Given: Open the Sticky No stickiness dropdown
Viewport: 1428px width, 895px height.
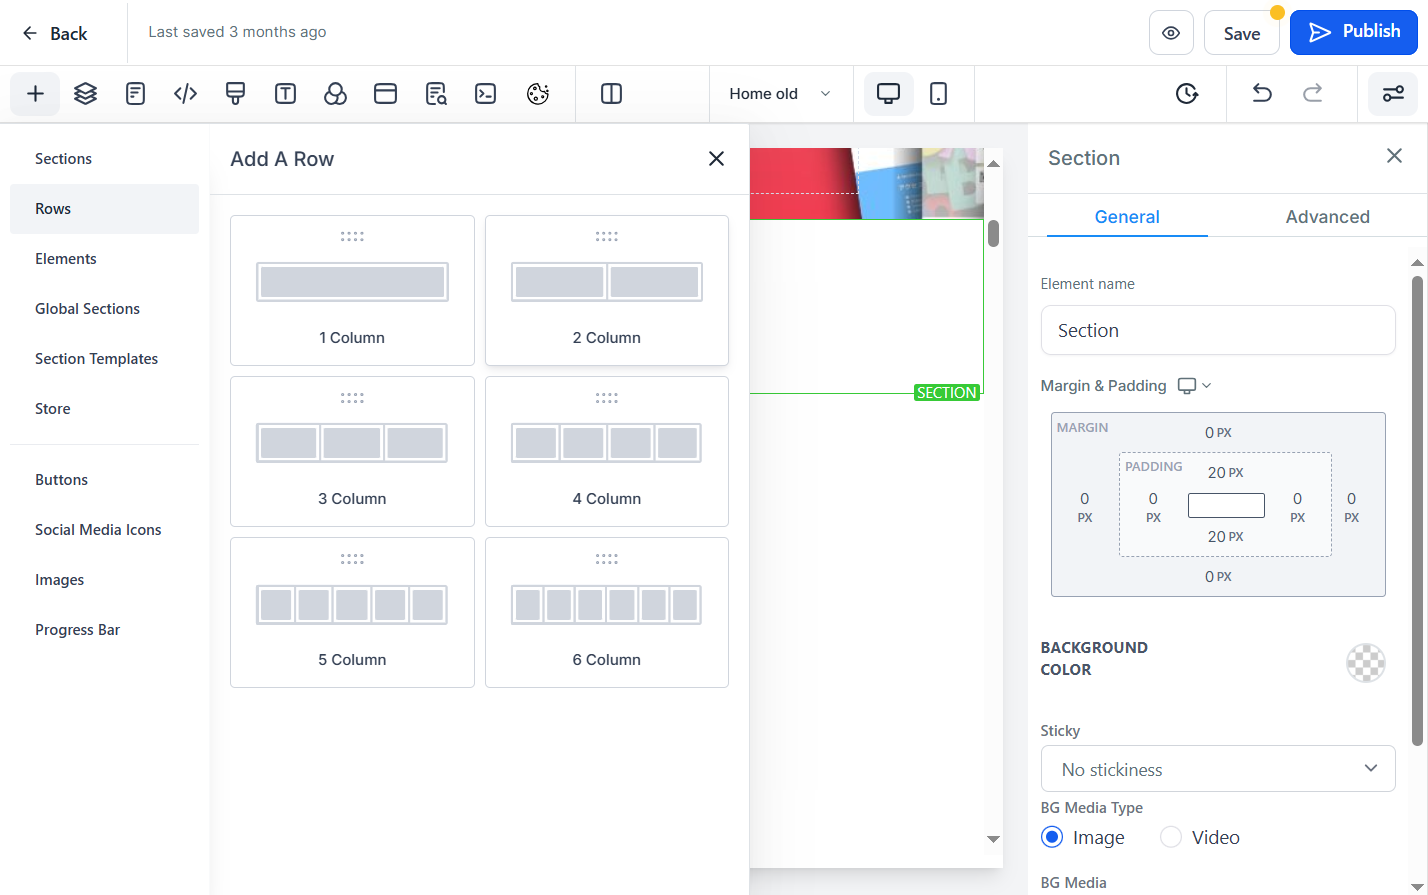Looking at the screenshot, I should (x=1218, y=769).
